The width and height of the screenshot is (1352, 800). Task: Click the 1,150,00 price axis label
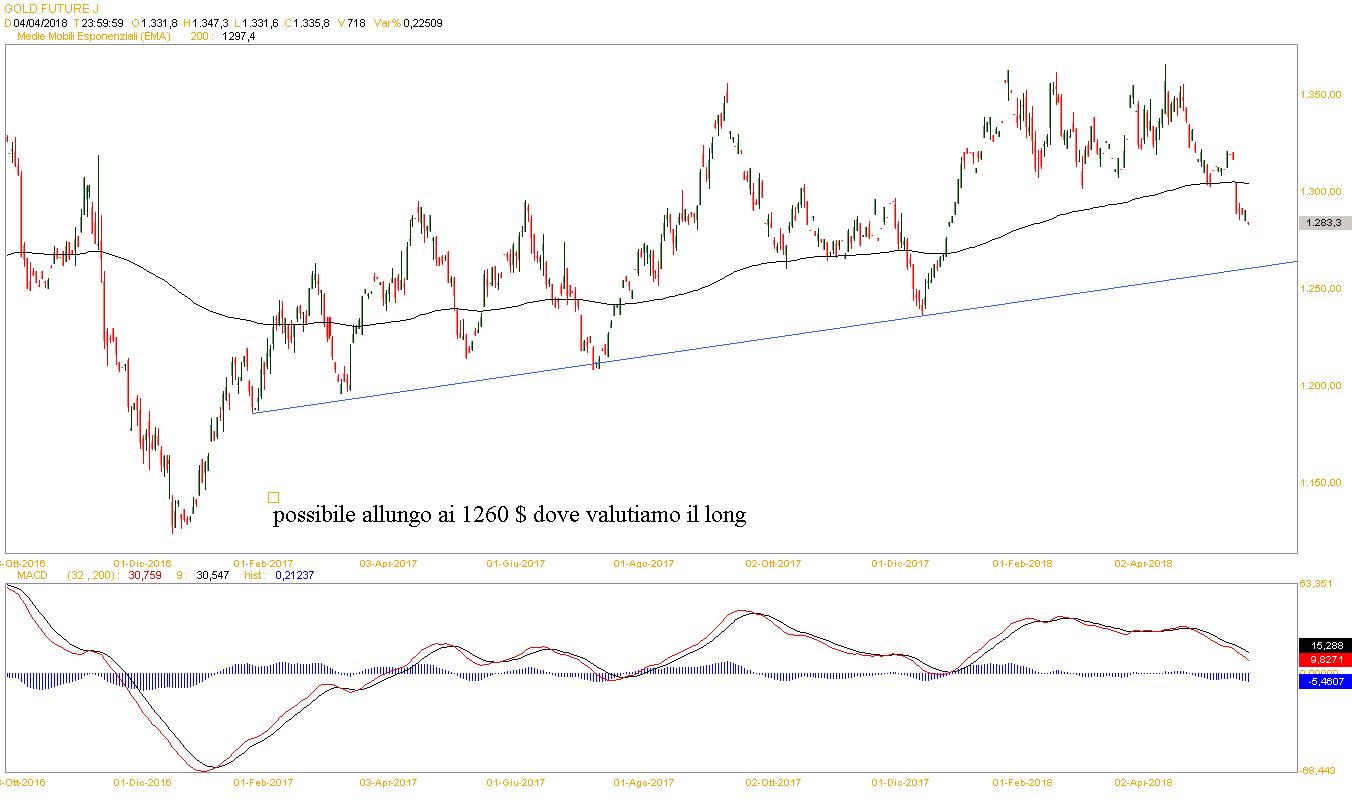point(1320,483)
